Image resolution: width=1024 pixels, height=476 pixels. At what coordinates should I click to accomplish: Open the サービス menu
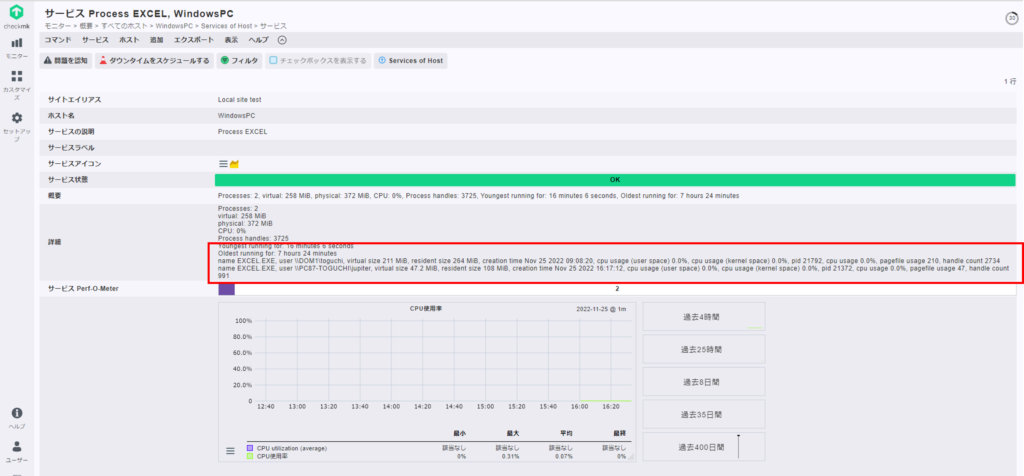tap(95, 40)
